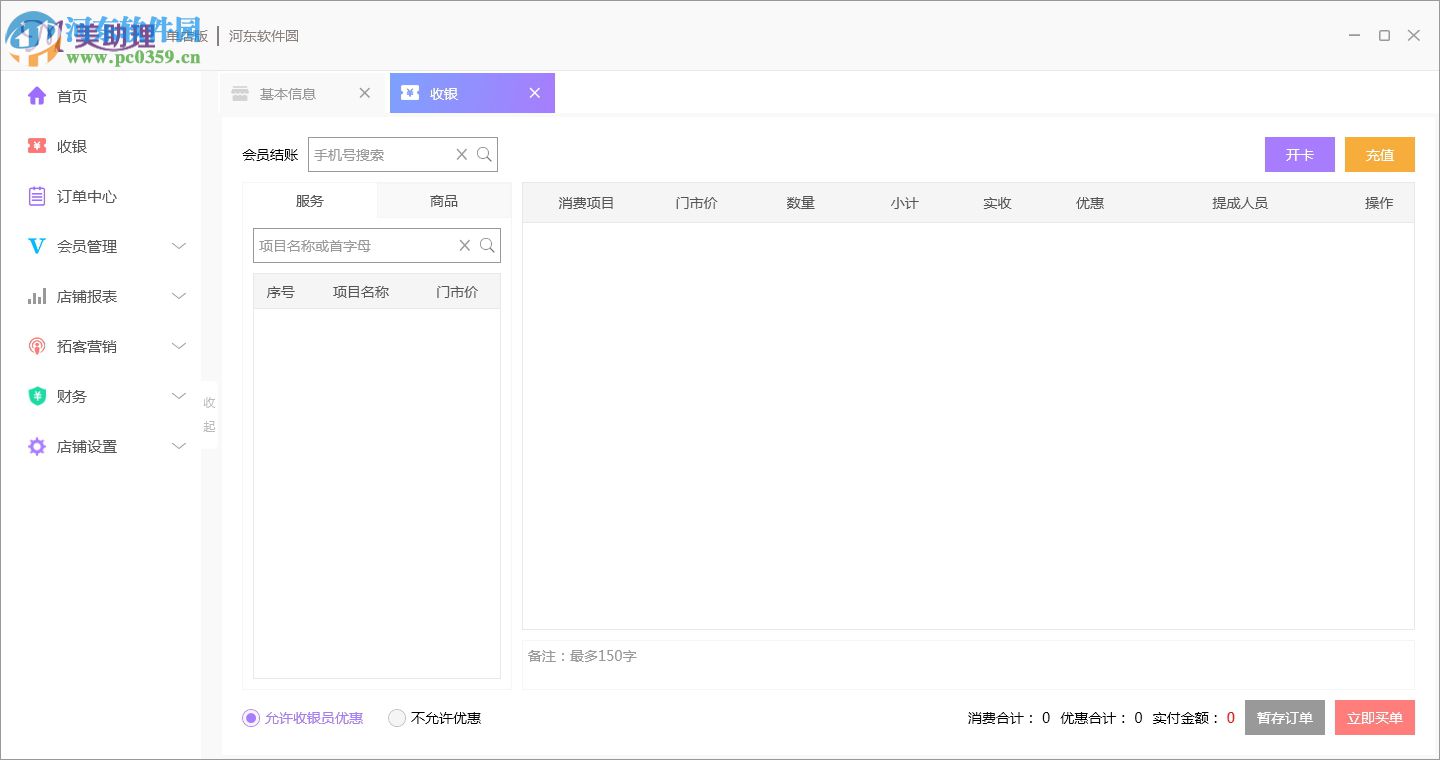The width and height of the screenshot is (1440, 760).
Task: Choose the 不允许优惠 option
Action: point(397,718)
